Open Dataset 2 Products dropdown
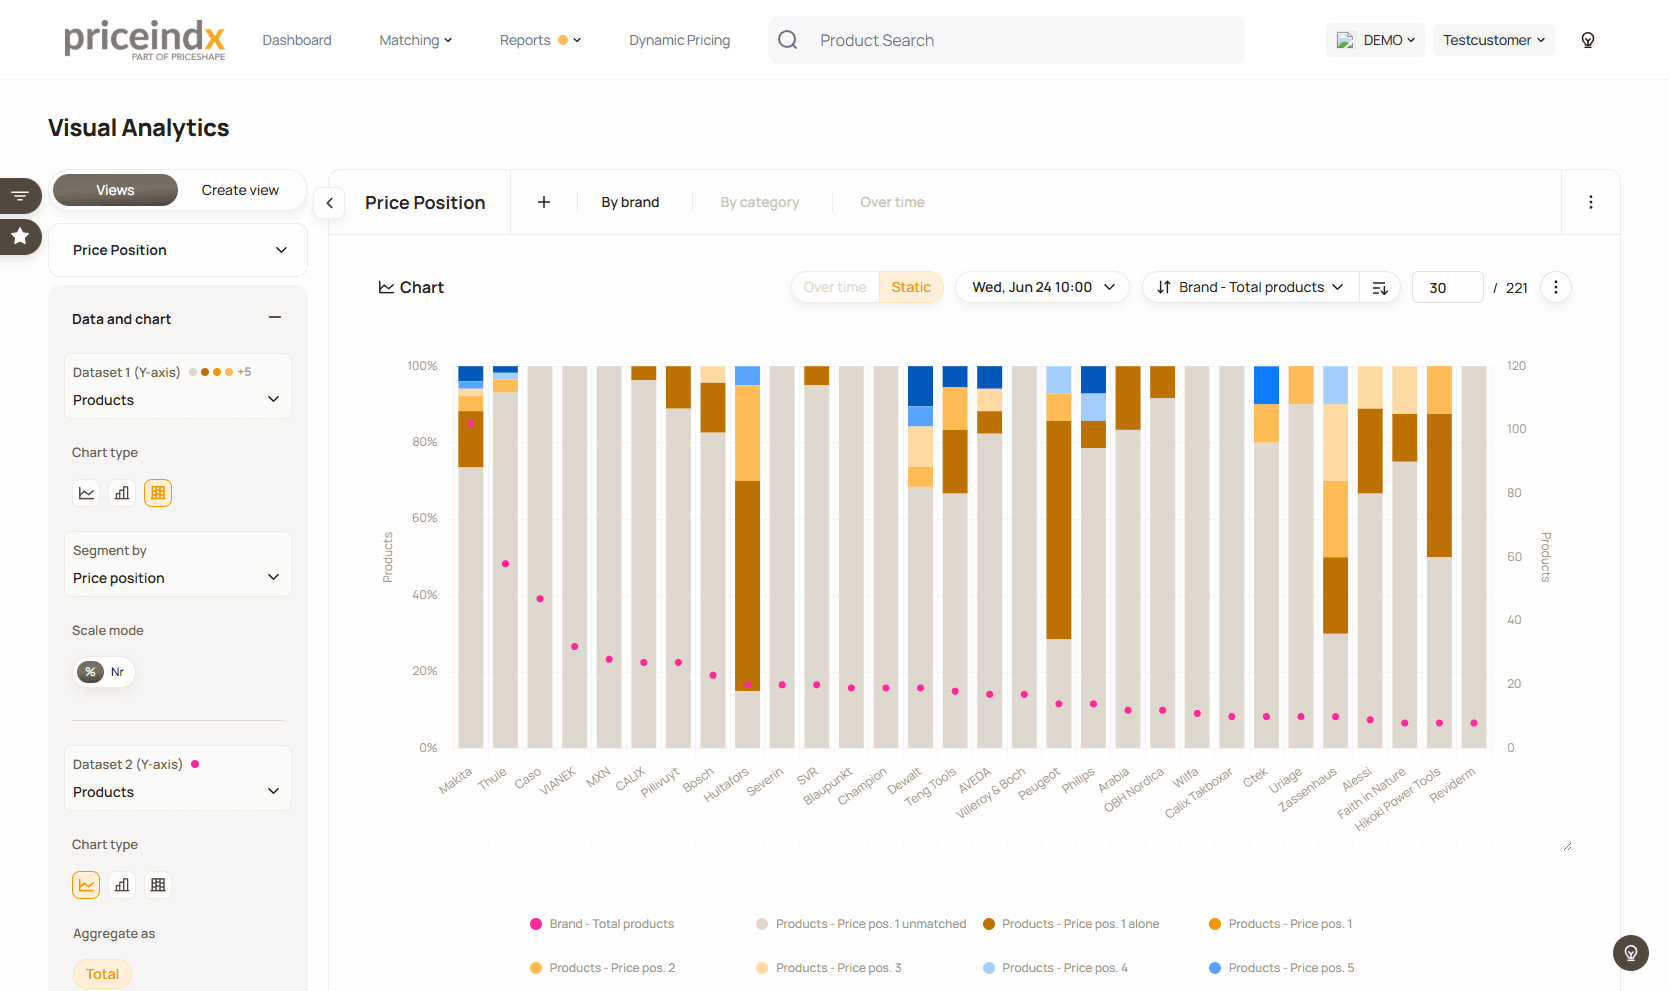1669x991 pixels. click(x=178, y=778)
